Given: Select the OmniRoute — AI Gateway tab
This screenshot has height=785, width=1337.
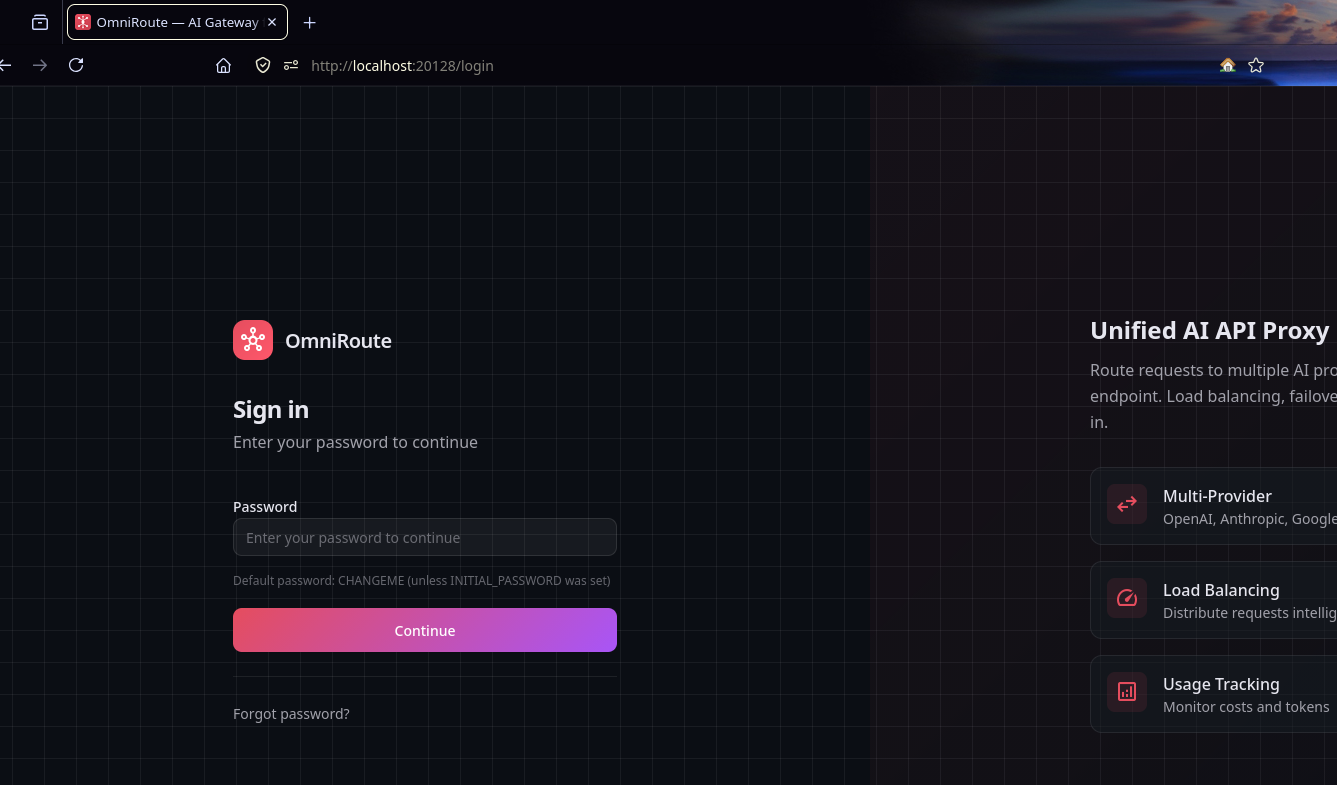Looking at the screenshot, I should click(177, 22).
